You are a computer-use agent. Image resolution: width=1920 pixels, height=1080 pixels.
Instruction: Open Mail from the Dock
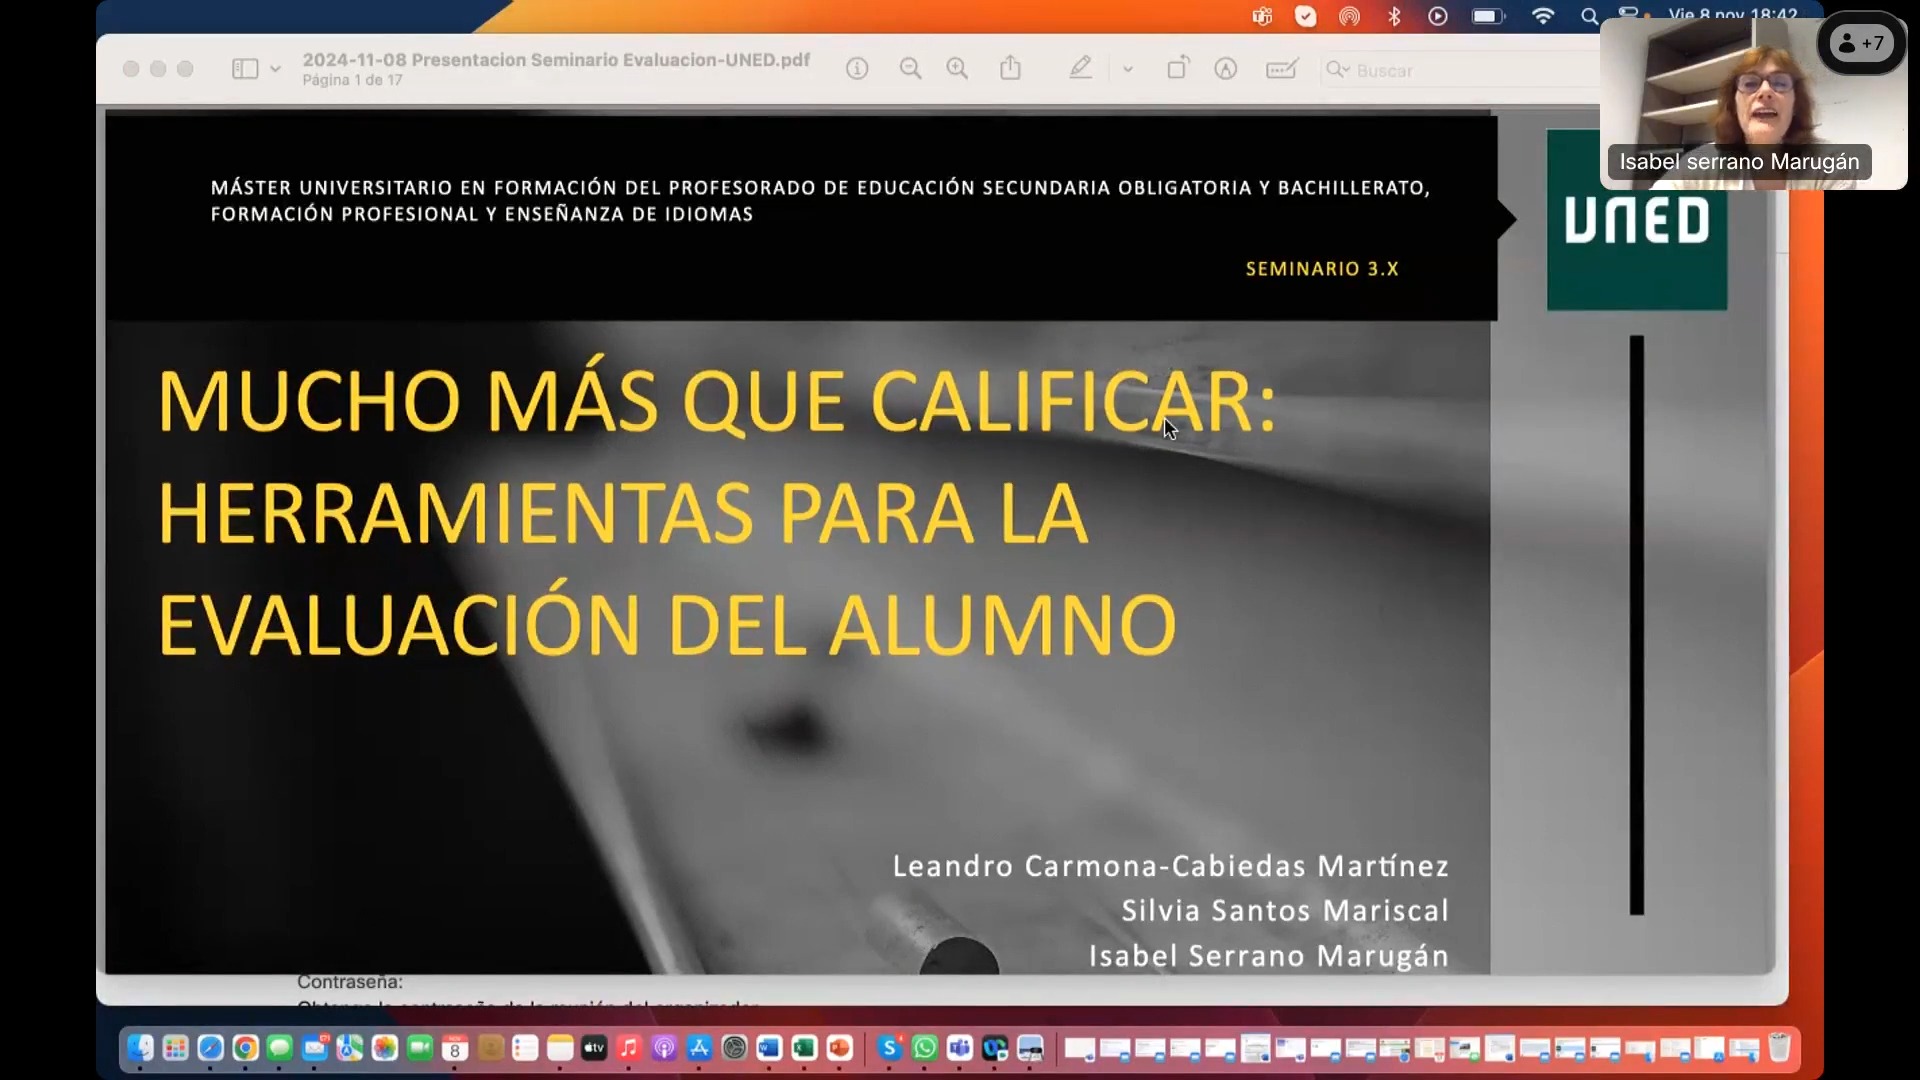(x=315, y=1047)
